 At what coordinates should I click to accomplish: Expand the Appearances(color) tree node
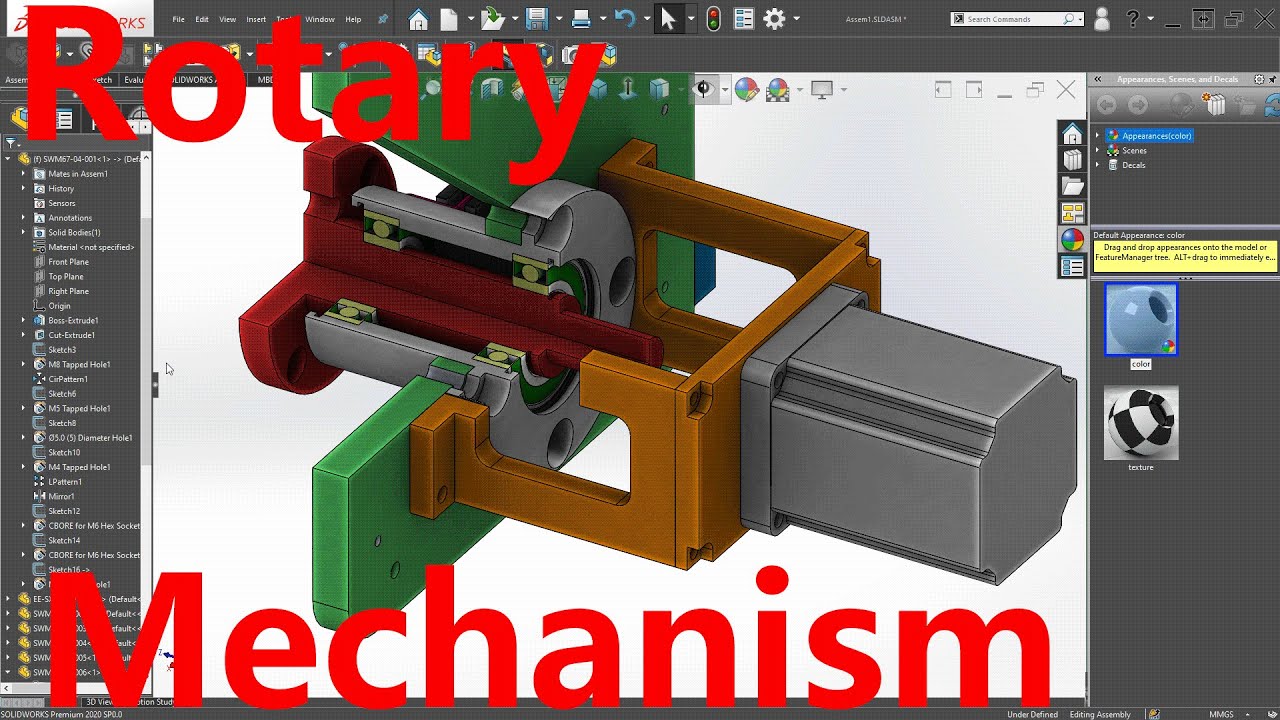[x=1097, y=136]
